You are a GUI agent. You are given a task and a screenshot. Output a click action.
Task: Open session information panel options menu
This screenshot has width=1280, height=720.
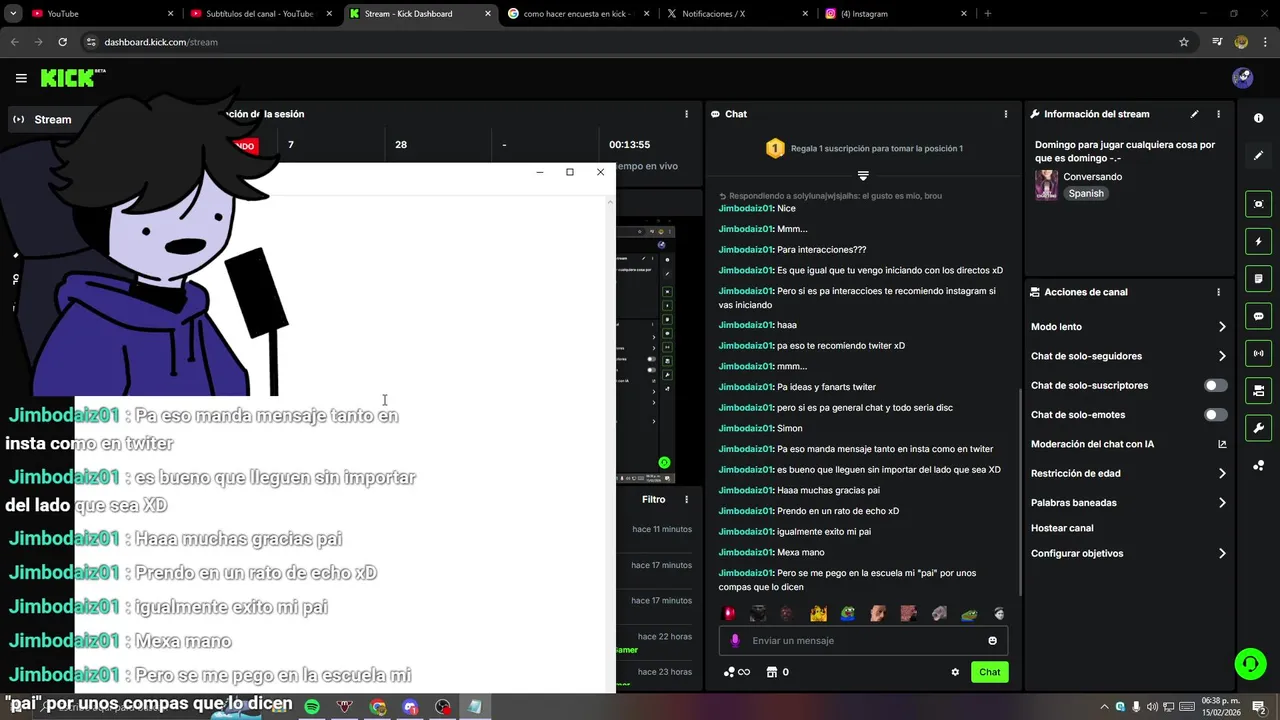click(686, 114)
